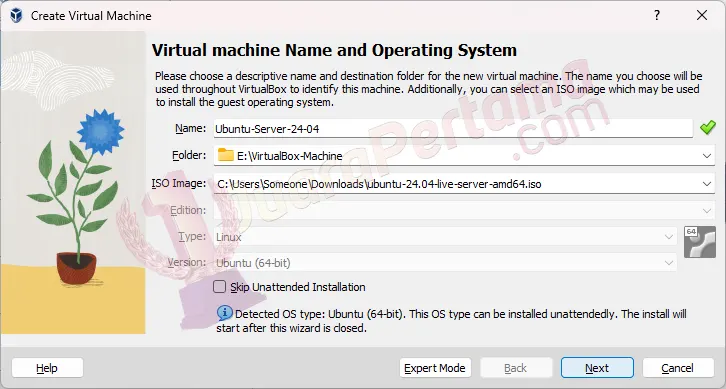Open the disabled Edition dropdown

[x=464, y=211]
